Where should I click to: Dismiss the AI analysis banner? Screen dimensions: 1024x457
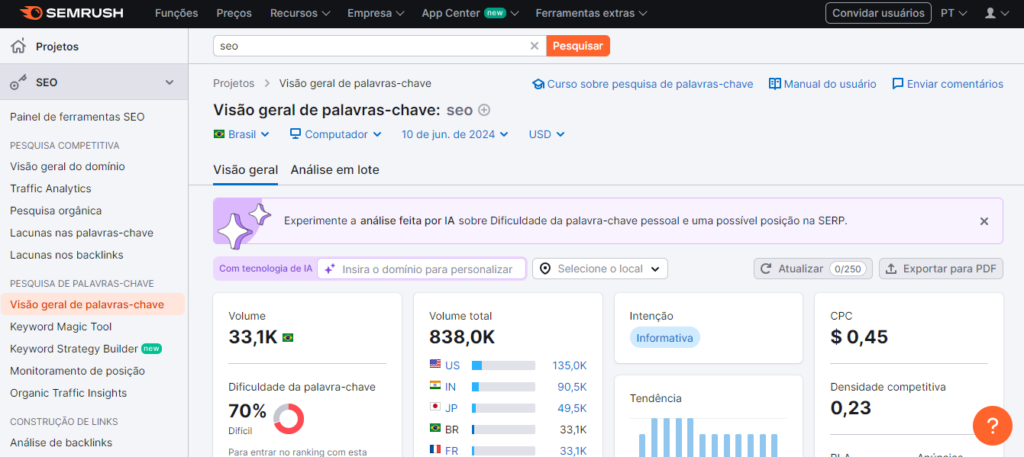(x=984, y=221)
